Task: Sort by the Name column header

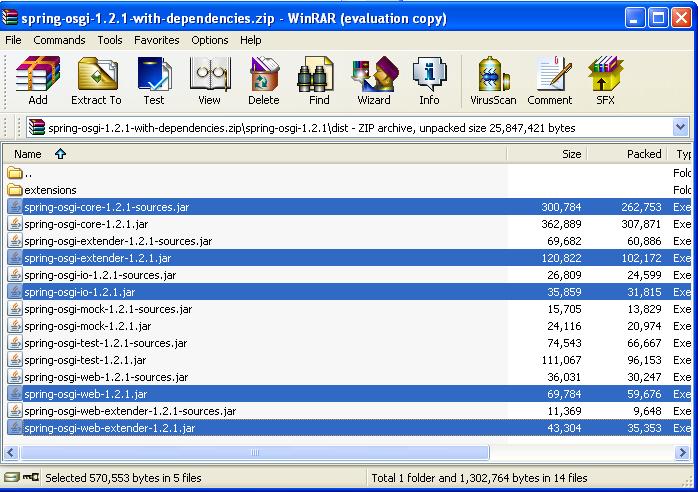Action: pos(255,154)
